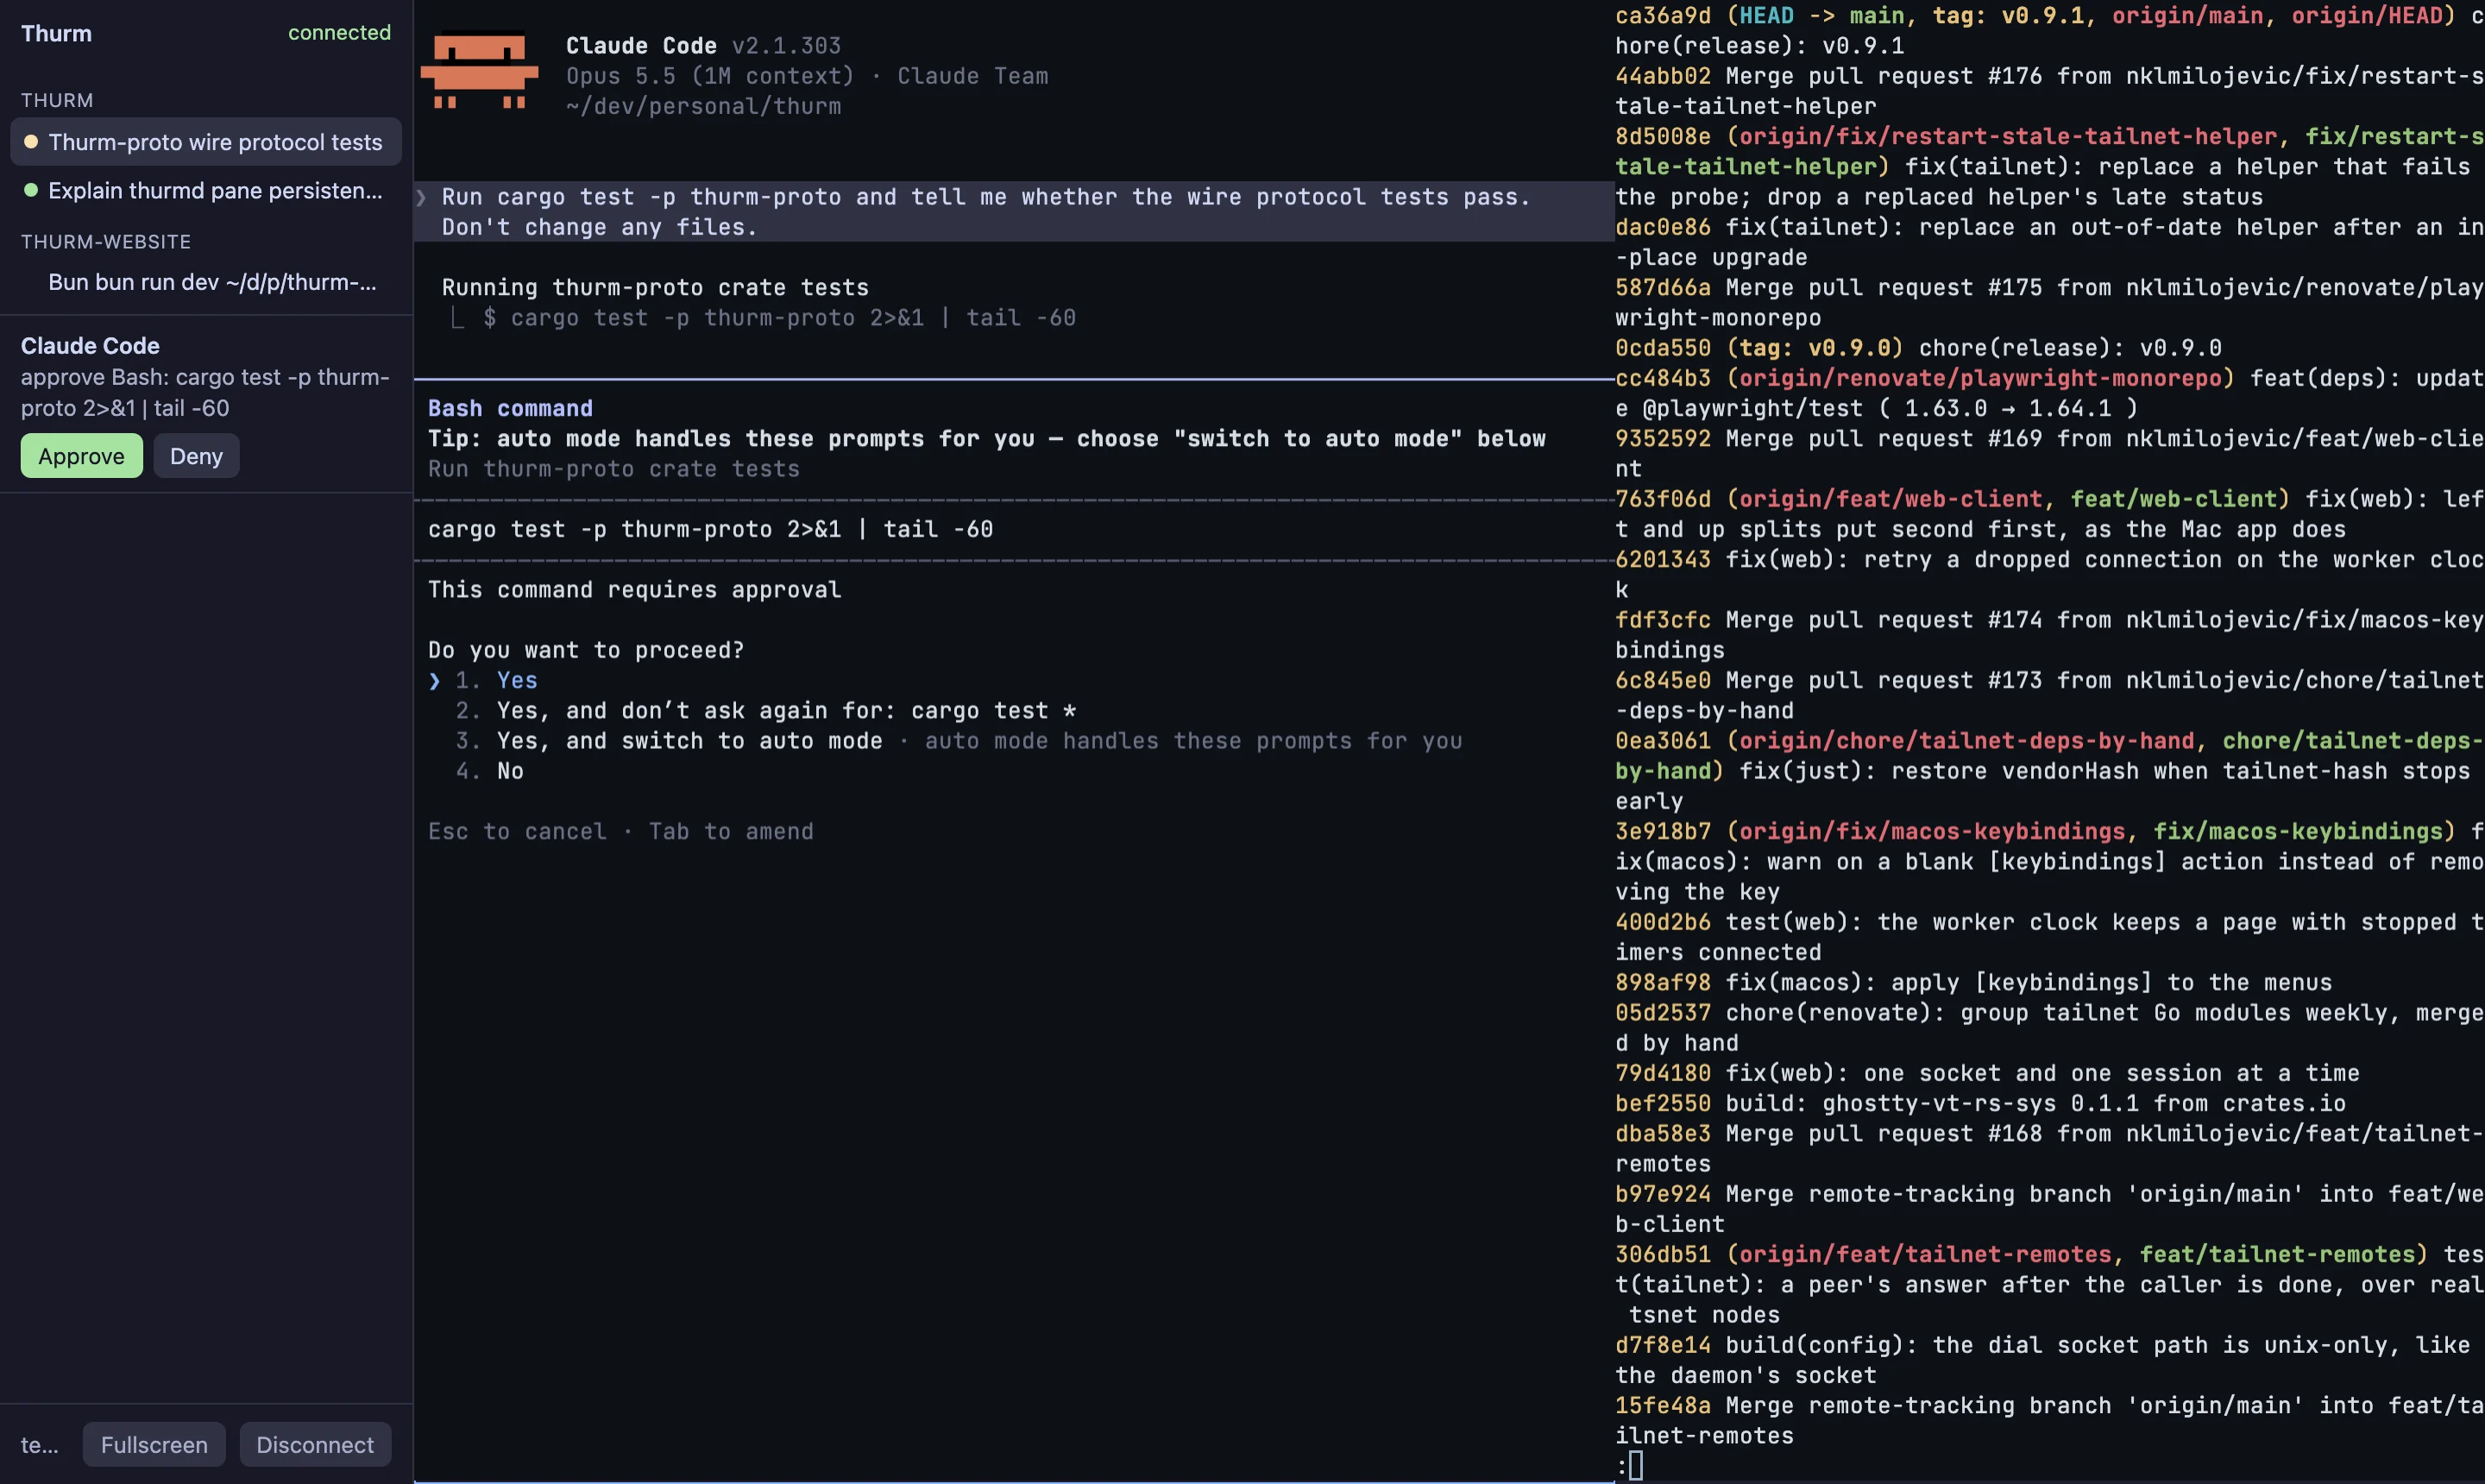Click the user prompt Run cargo test message
Viewport: 2485px width, 1484px height.
point(1014,212)
